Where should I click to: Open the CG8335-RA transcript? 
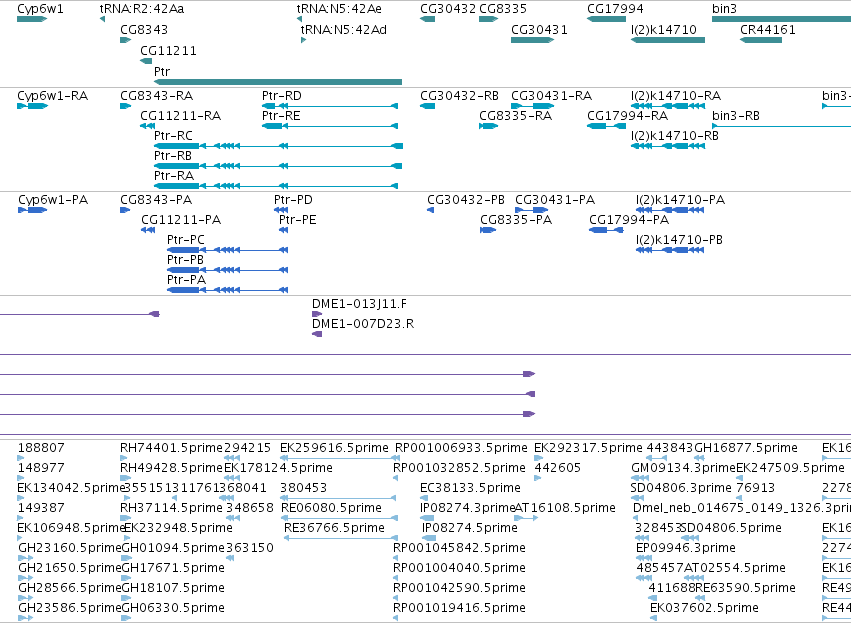click(488, 126)
